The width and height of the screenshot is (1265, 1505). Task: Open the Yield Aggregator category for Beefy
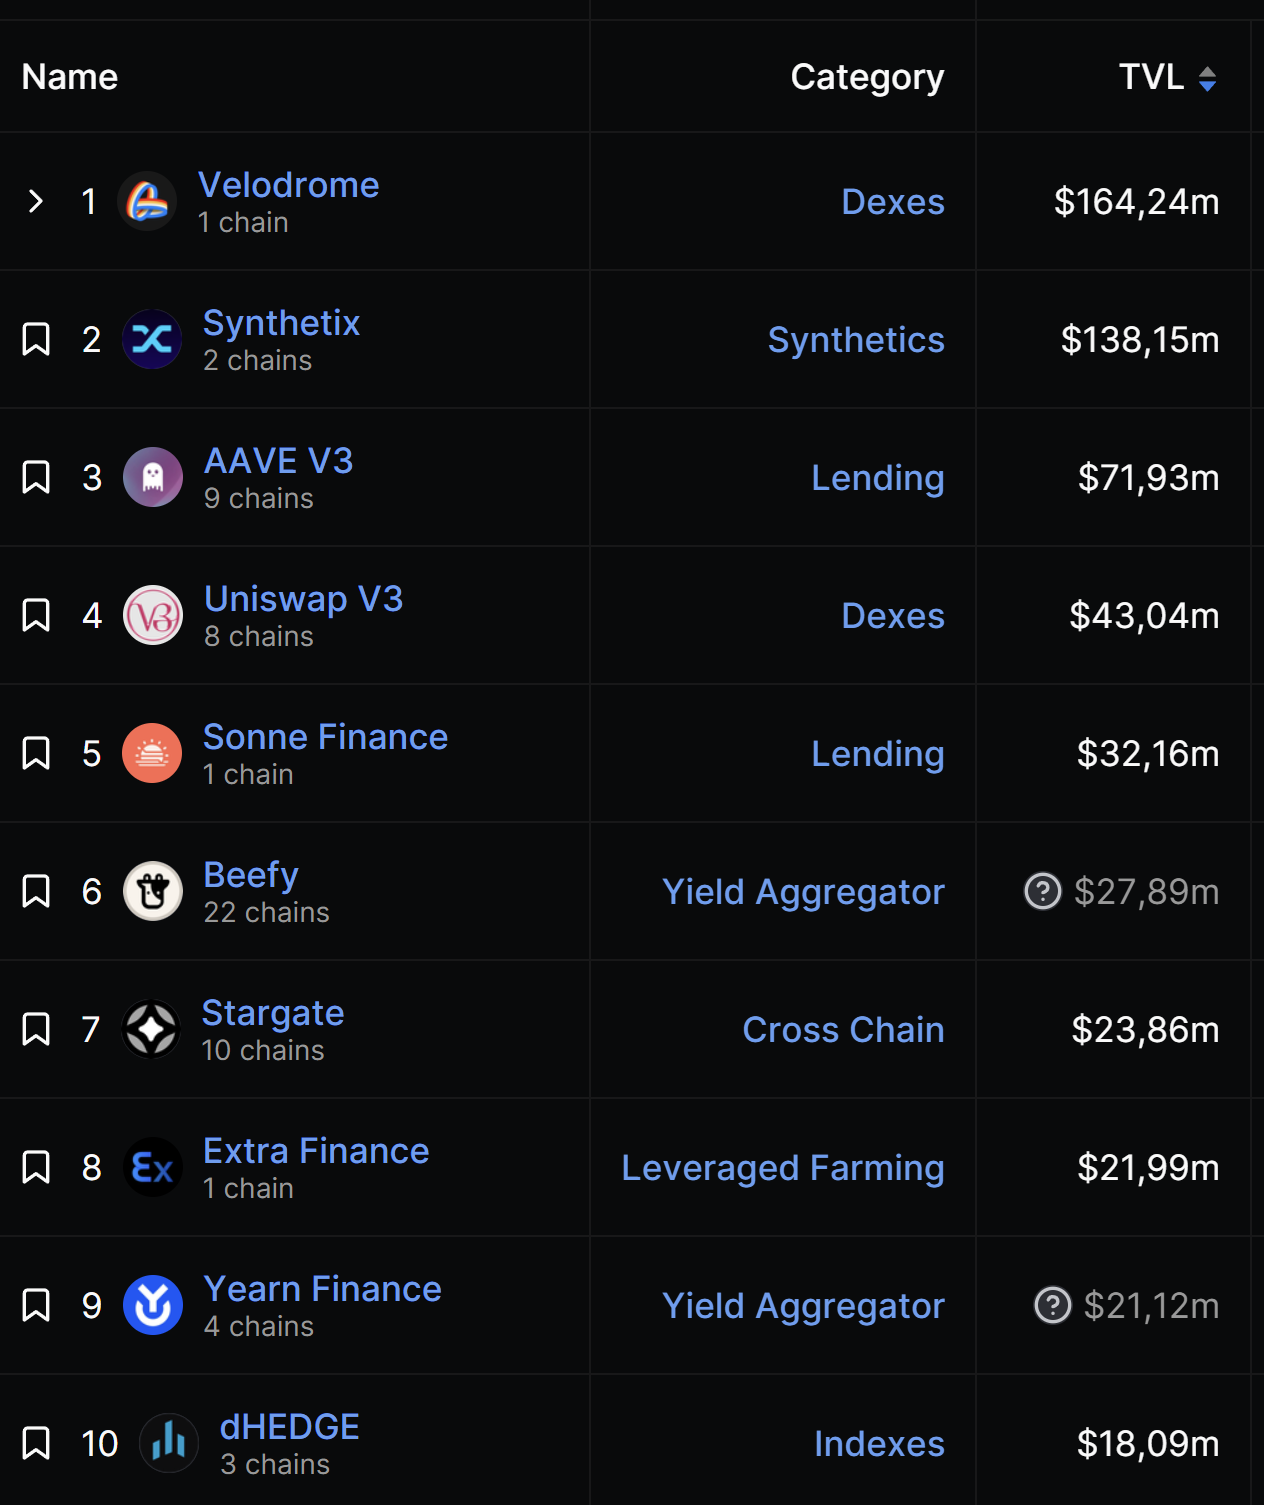[x=803, y=891]
